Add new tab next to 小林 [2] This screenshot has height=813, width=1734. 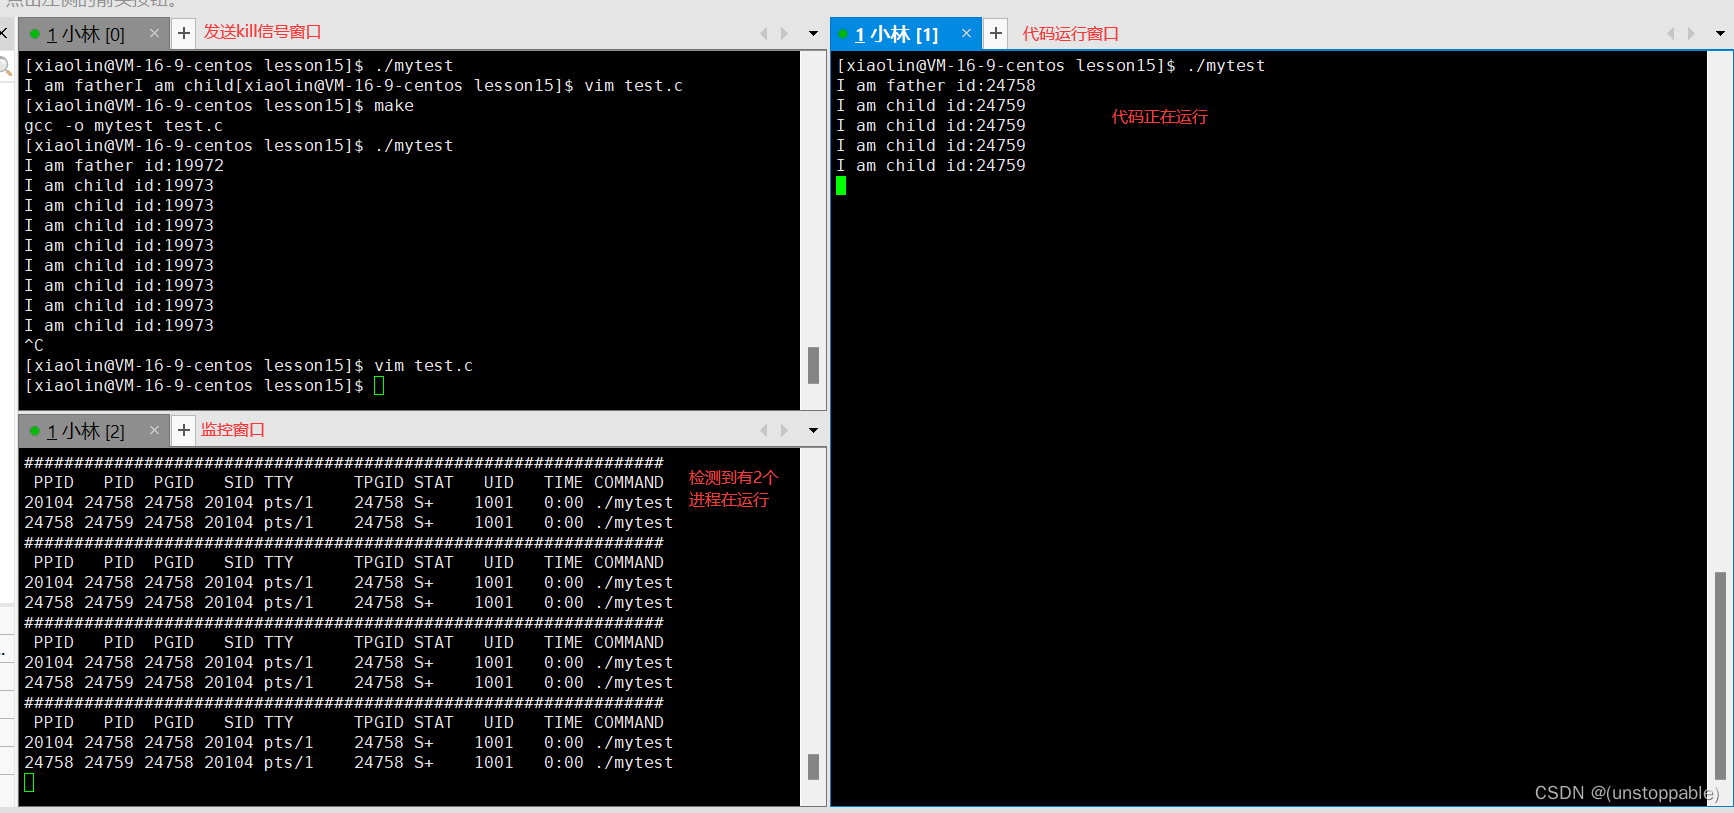point(184,430)
